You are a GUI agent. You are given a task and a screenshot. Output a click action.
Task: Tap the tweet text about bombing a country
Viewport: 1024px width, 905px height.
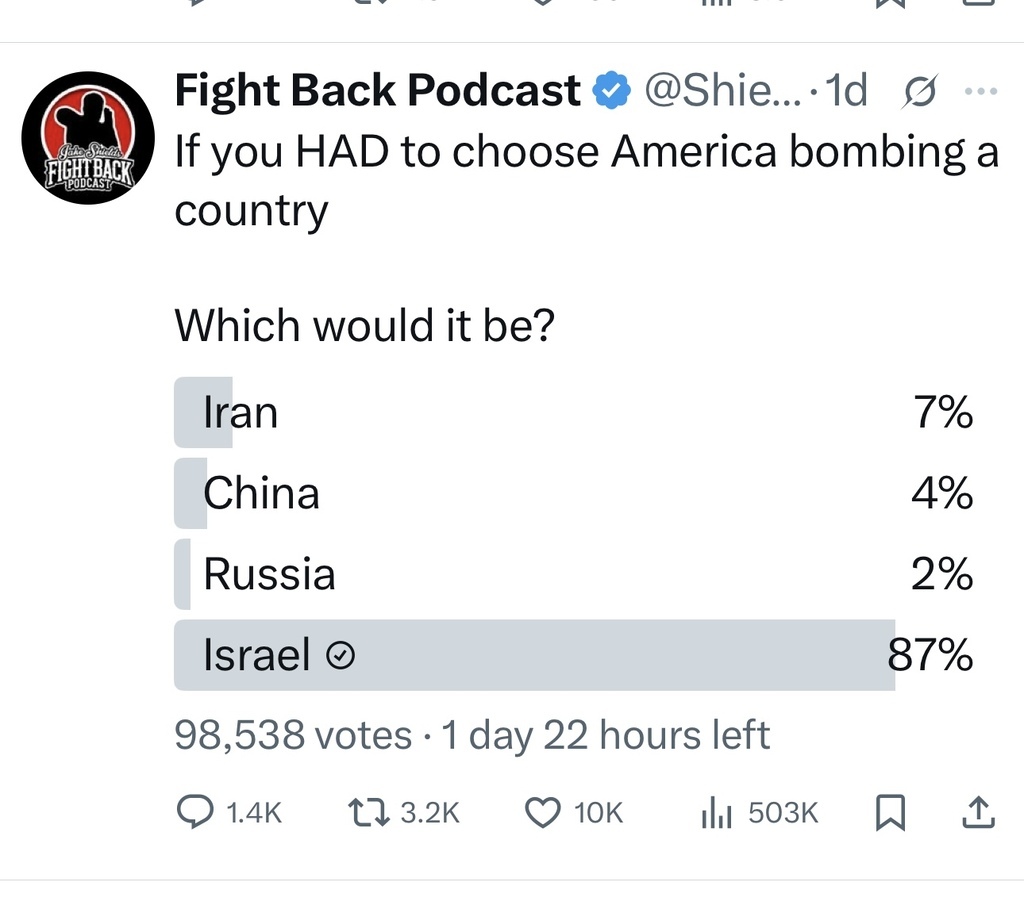tap(586, 180)
